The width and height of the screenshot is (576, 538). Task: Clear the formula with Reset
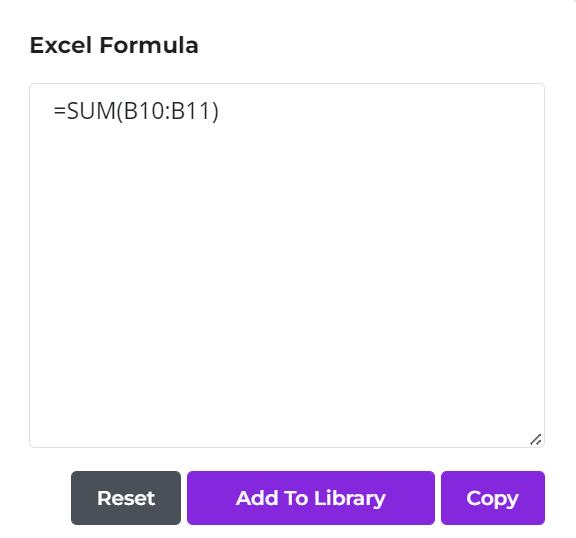tap(126, 498)
